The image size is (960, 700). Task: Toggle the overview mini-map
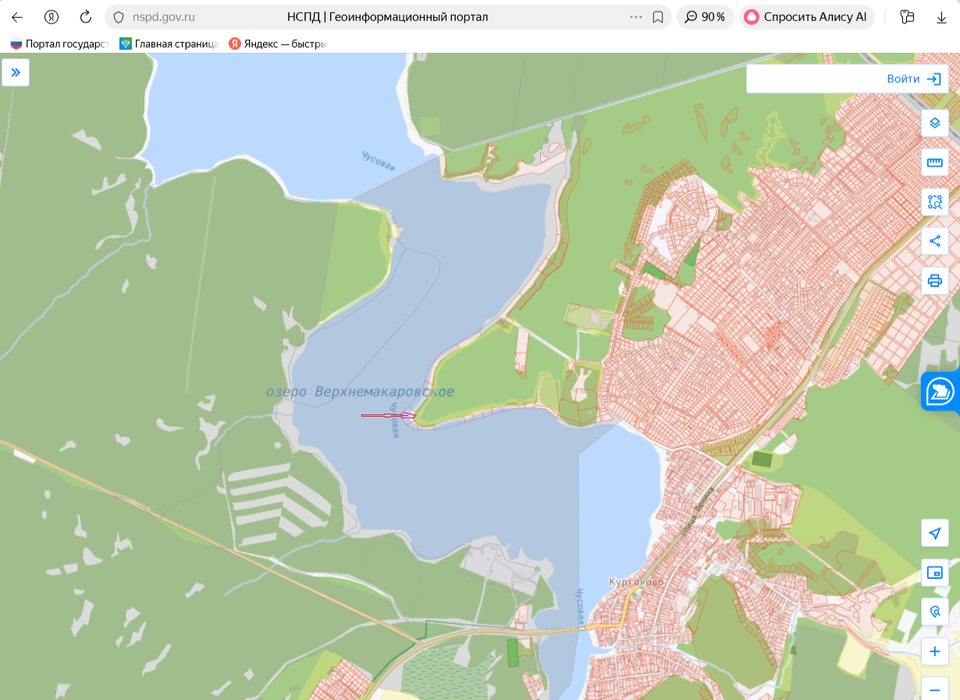pyautogui.click(x=934, y=573)
